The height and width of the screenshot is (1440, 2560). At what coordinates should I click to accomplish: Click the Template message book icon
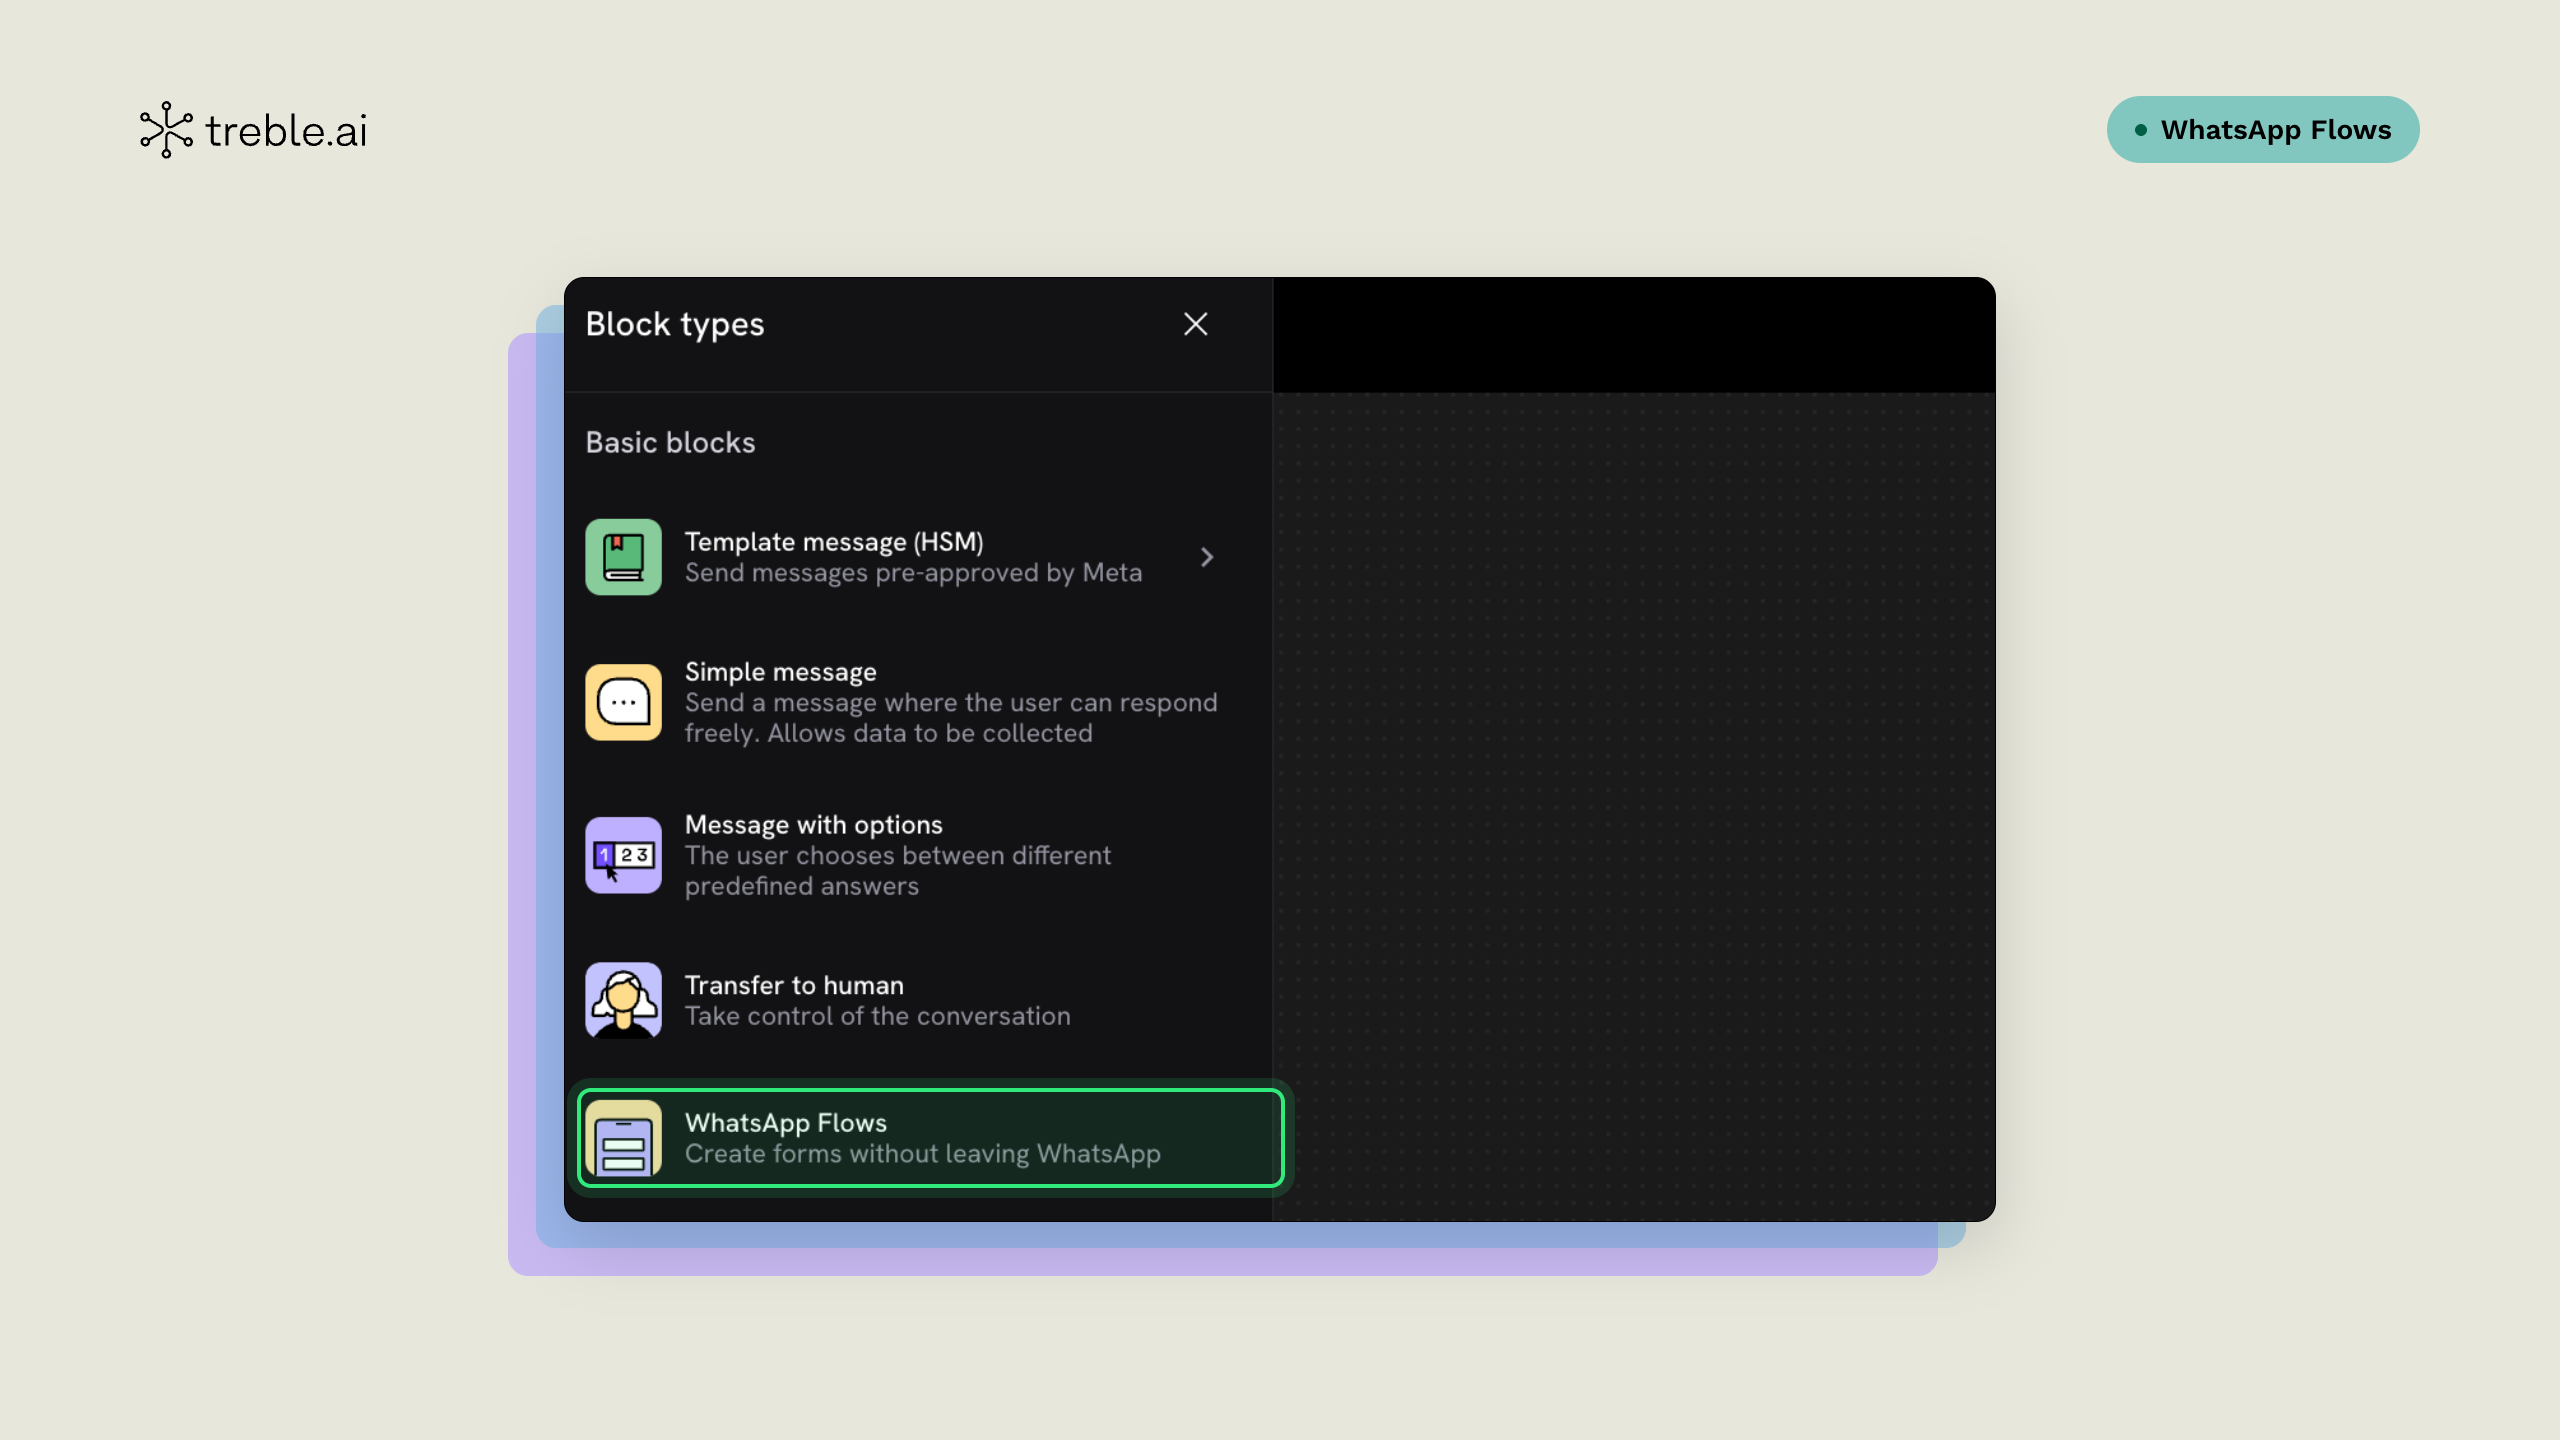point(623,557)
